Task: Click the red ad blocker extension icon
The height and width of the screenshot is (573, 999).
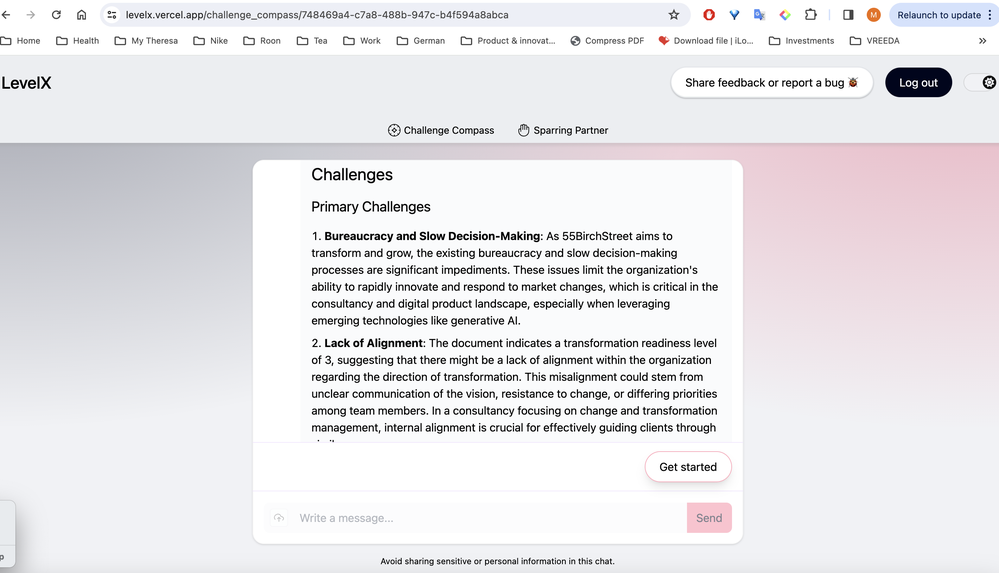Action: point(709,15)
